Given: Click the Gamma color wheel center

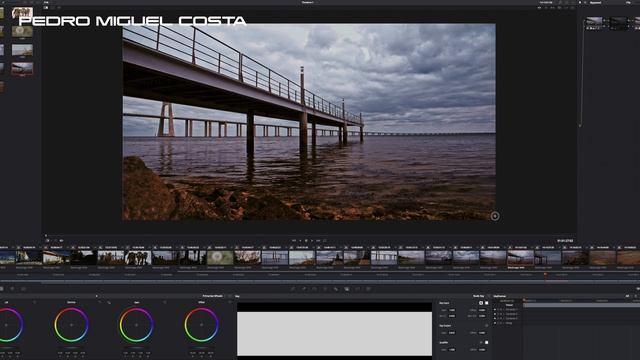Looking at the screenshot, I should coord(71,325).
